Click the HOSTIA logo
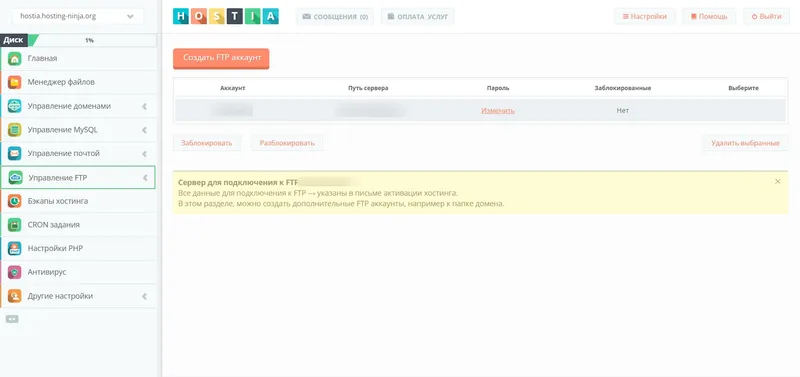The height and width of the screenshot is (377, 800). pyautogui.click(x=226, y=16)
